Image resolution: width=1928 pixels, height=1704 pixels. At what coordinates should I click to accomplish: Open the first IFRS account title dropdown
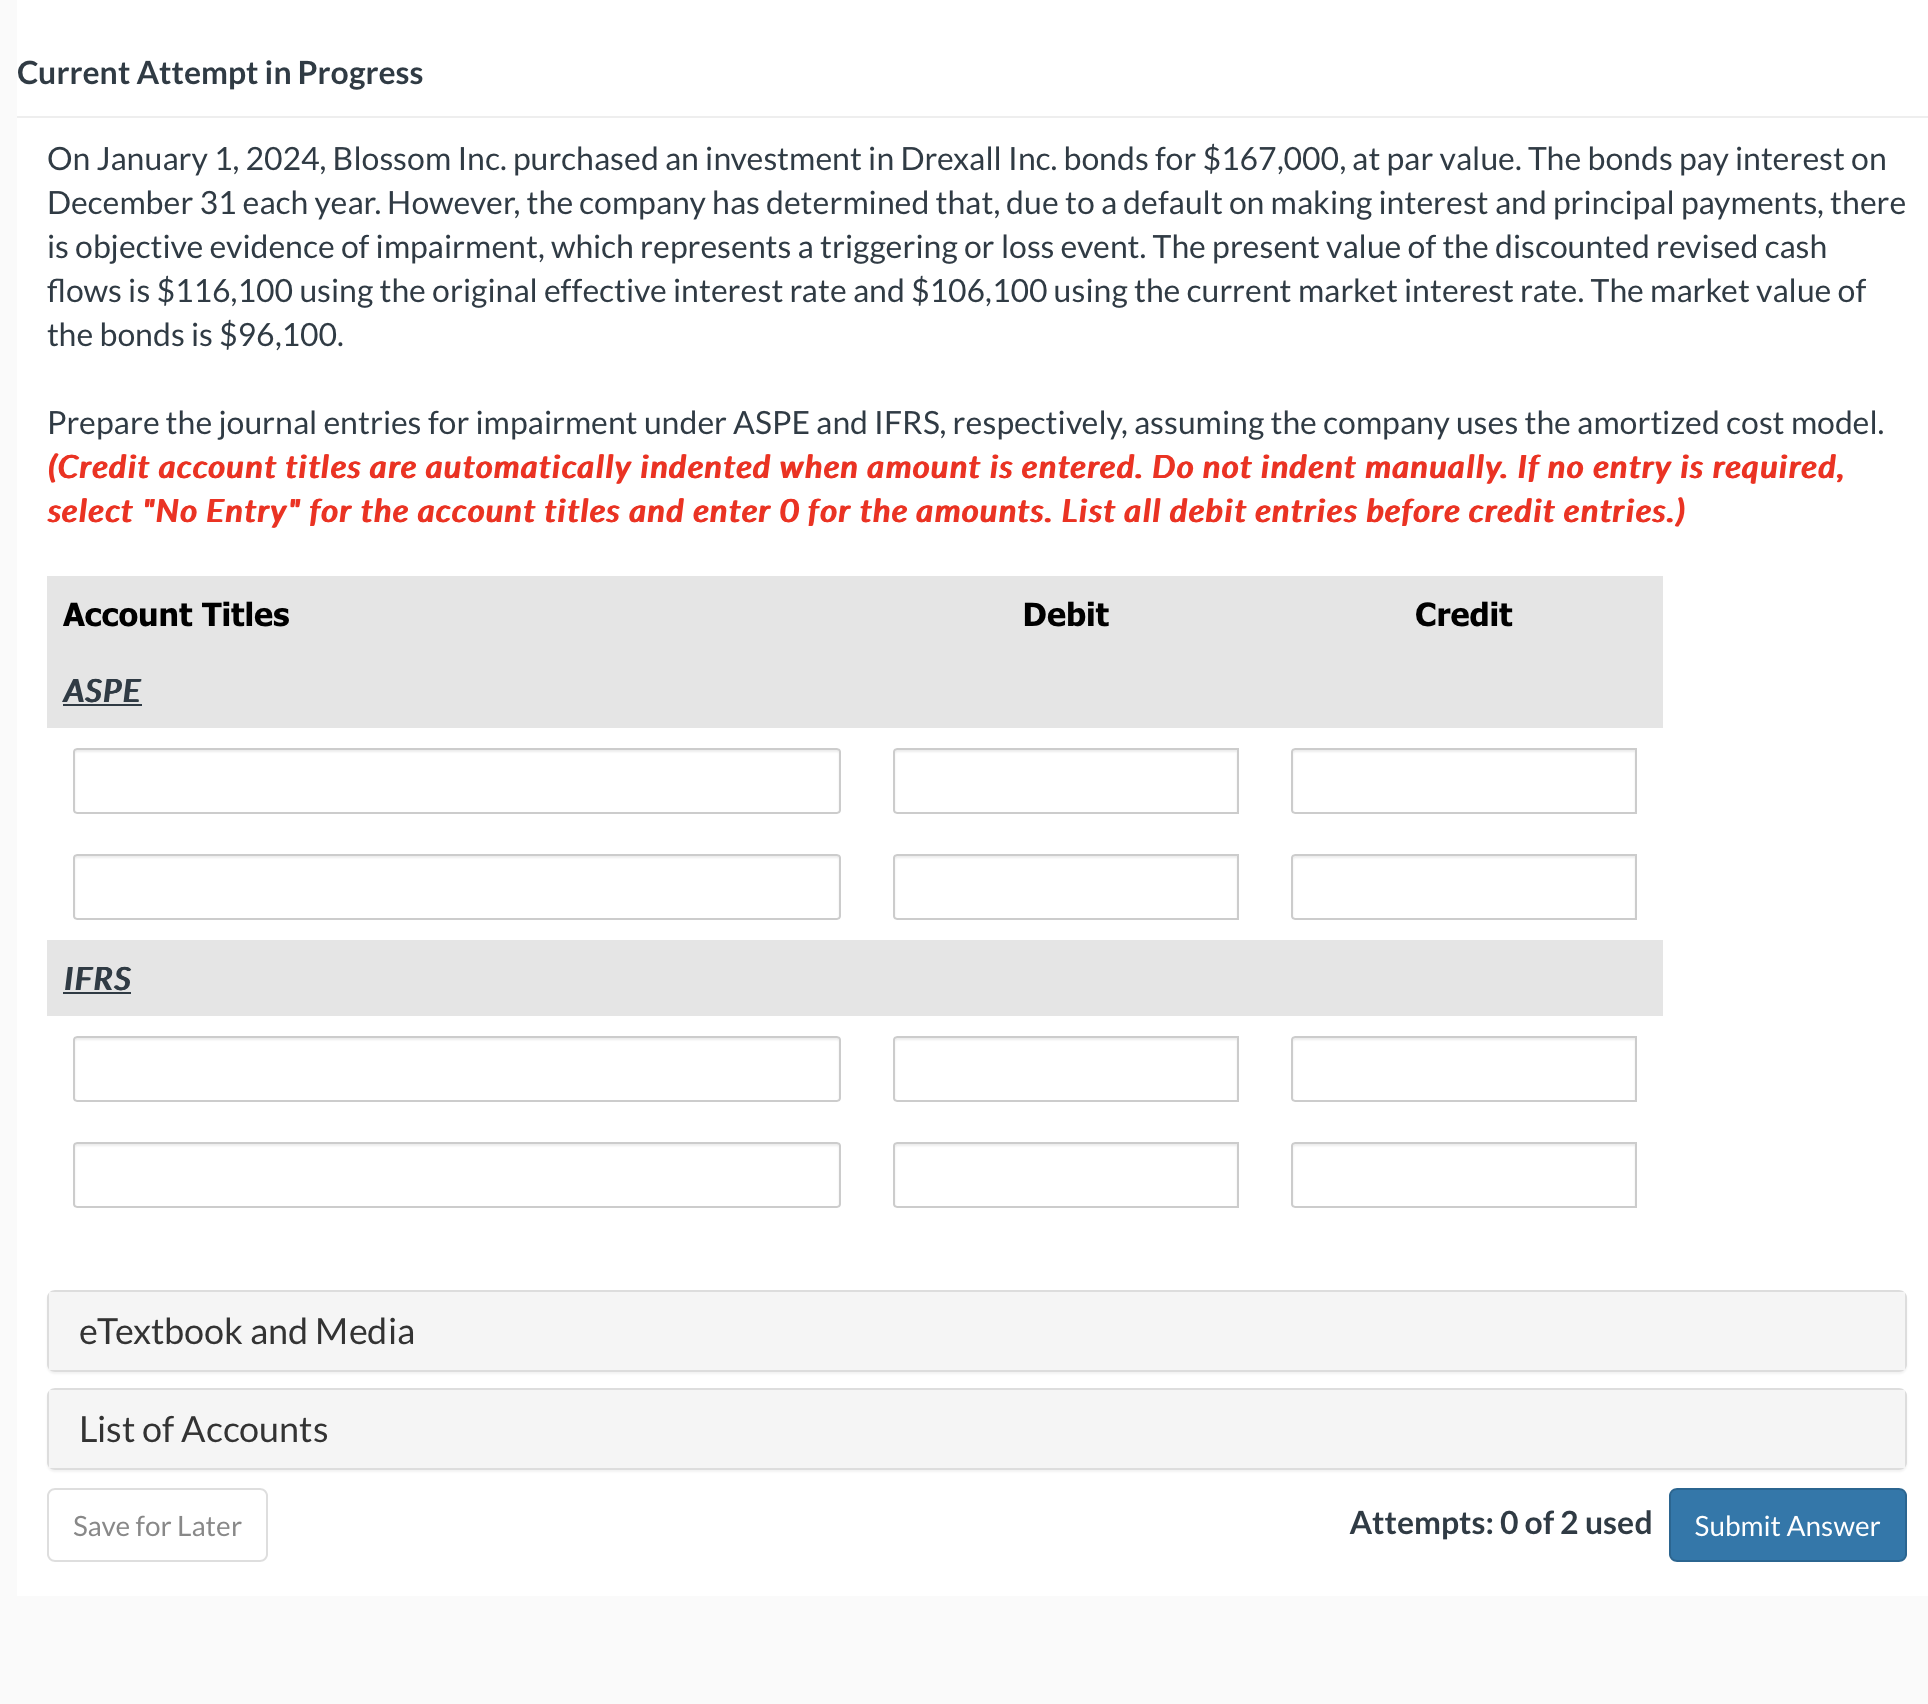tap(456, 1069)
